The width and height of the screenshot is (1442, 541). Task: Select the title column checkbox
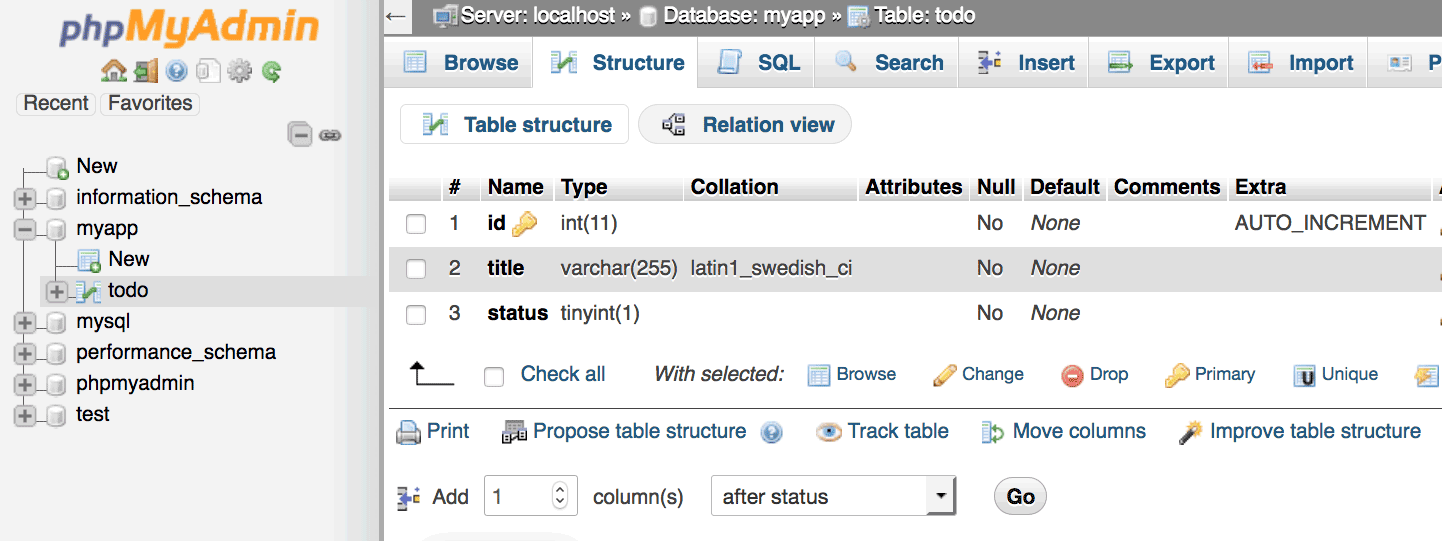pyautogui.click(x=416, y=269)
